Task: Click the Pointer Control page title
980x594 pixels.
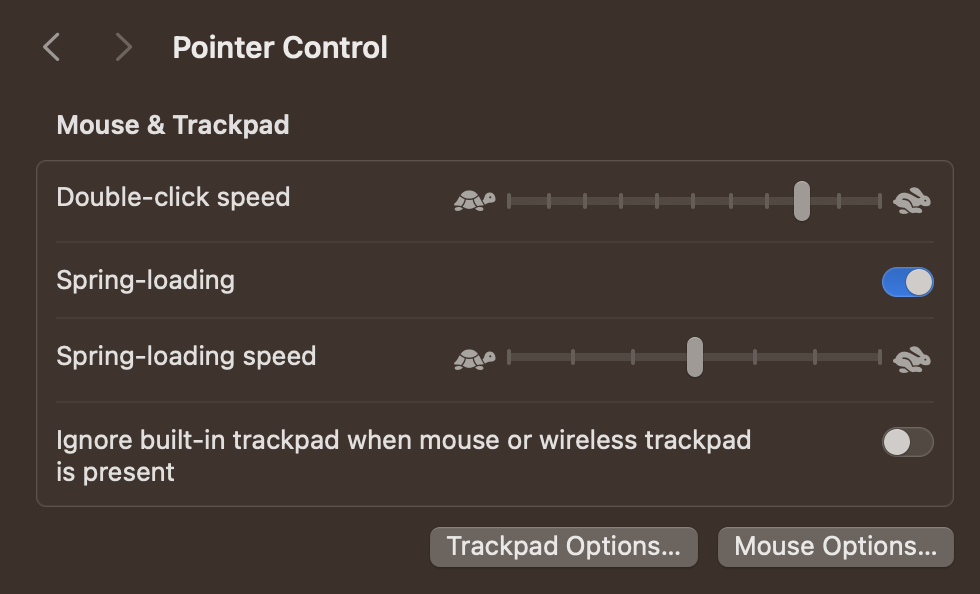Action: click(x=280, y=48)
